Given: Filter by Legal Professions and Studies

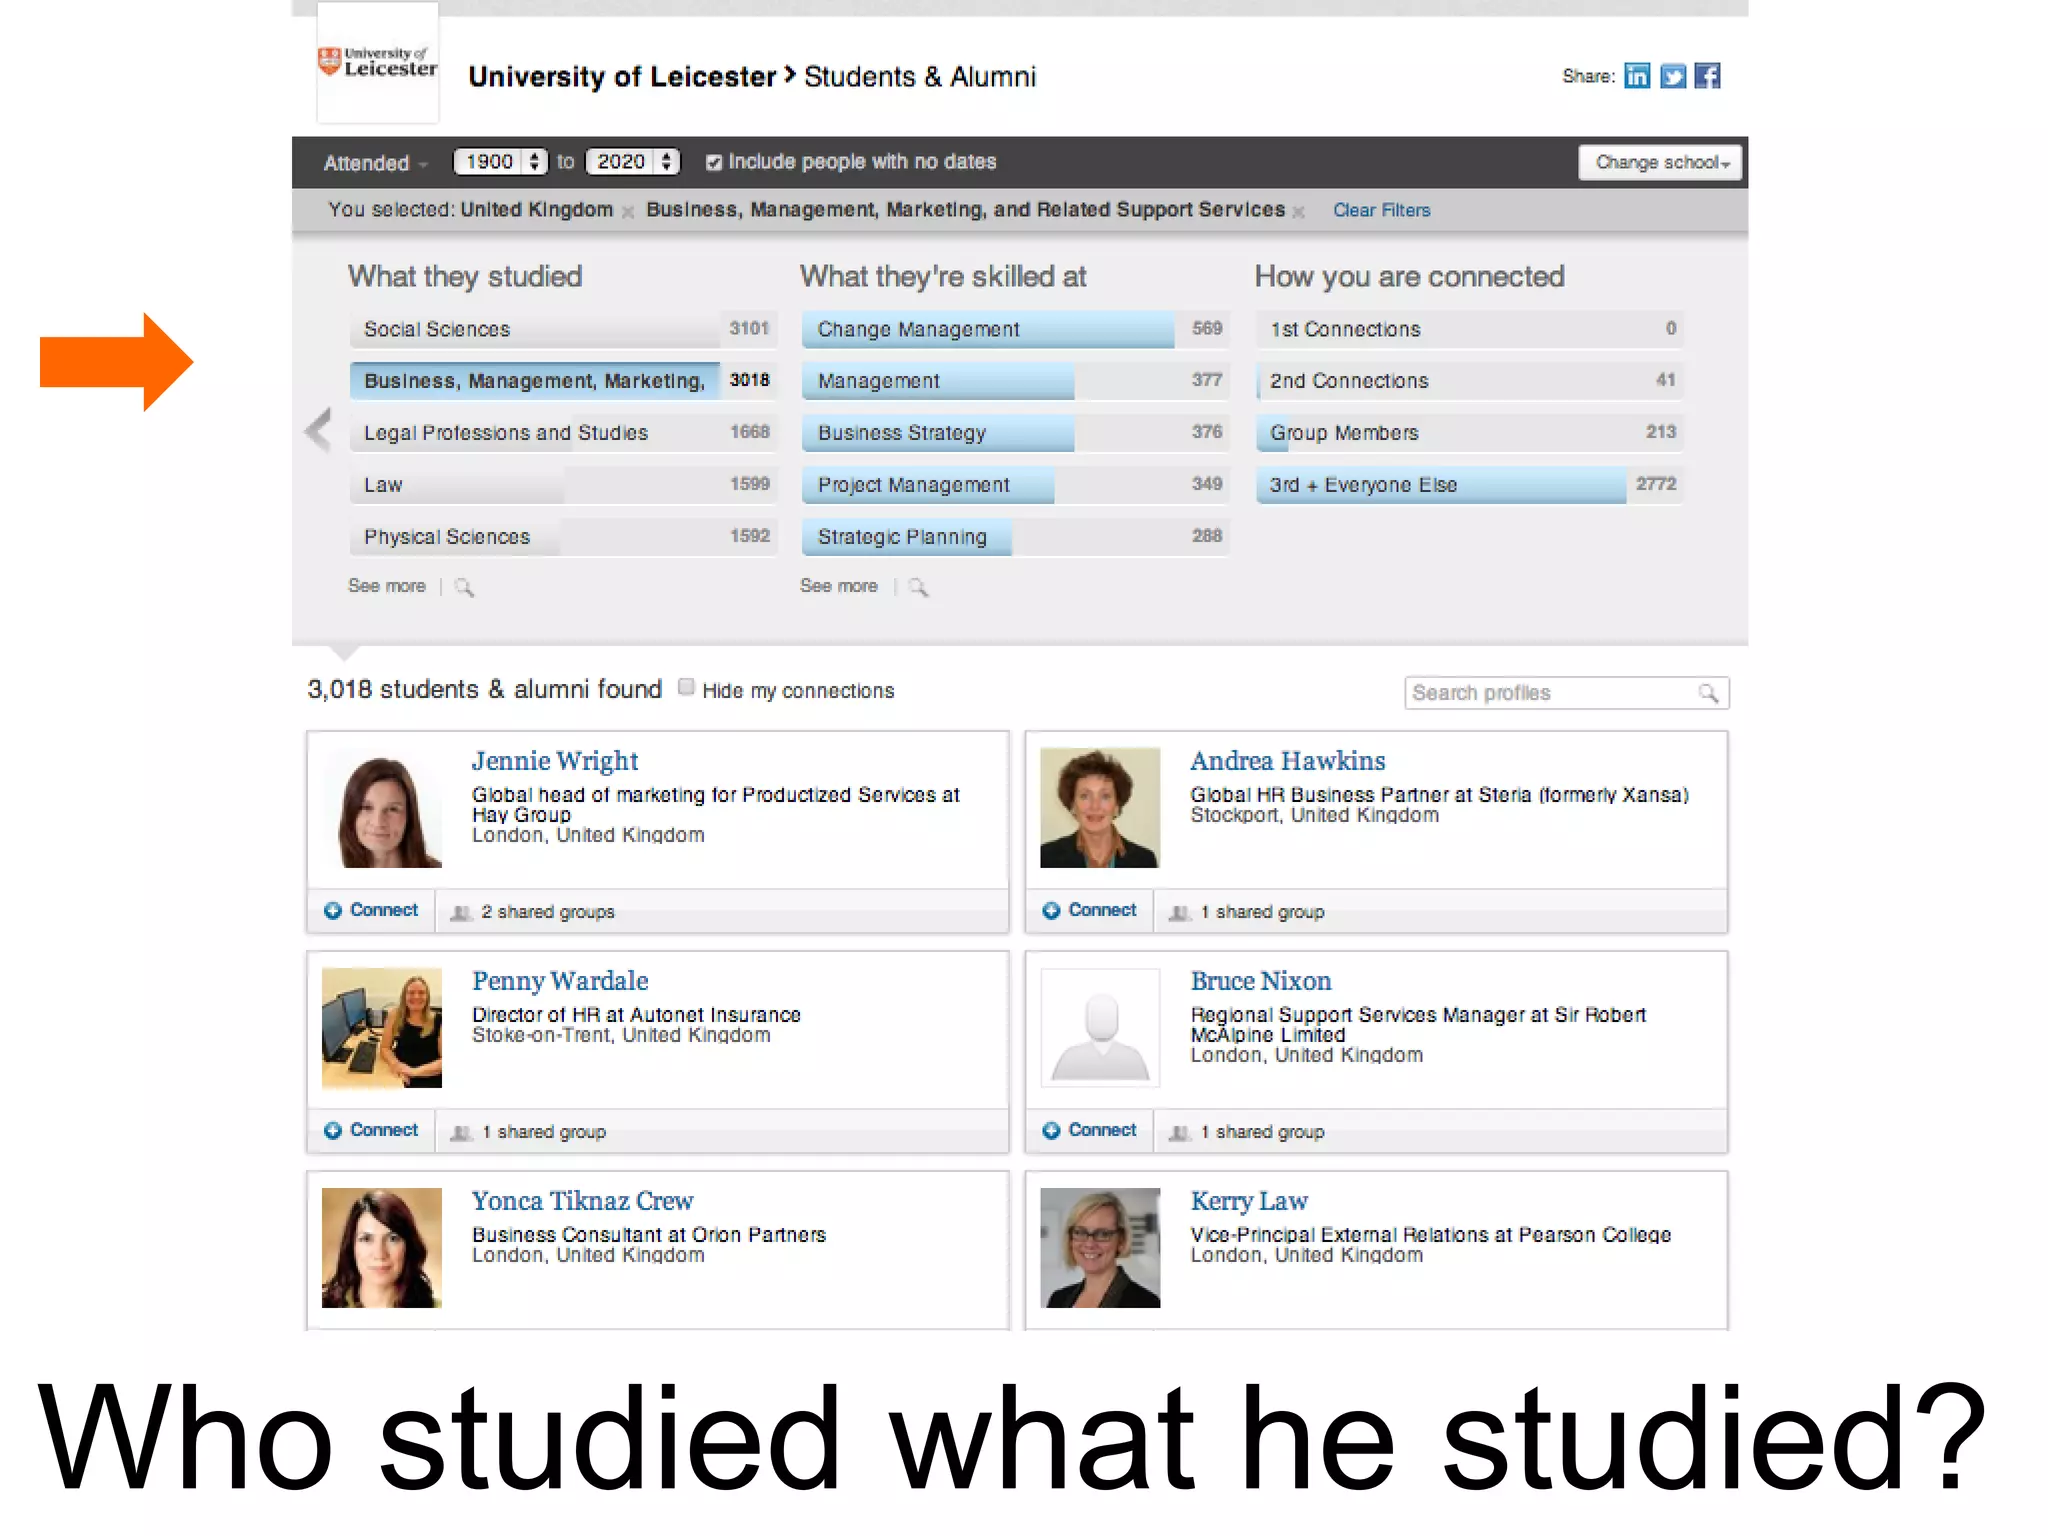Looking at the screenshot, I should tap(563, 433).
